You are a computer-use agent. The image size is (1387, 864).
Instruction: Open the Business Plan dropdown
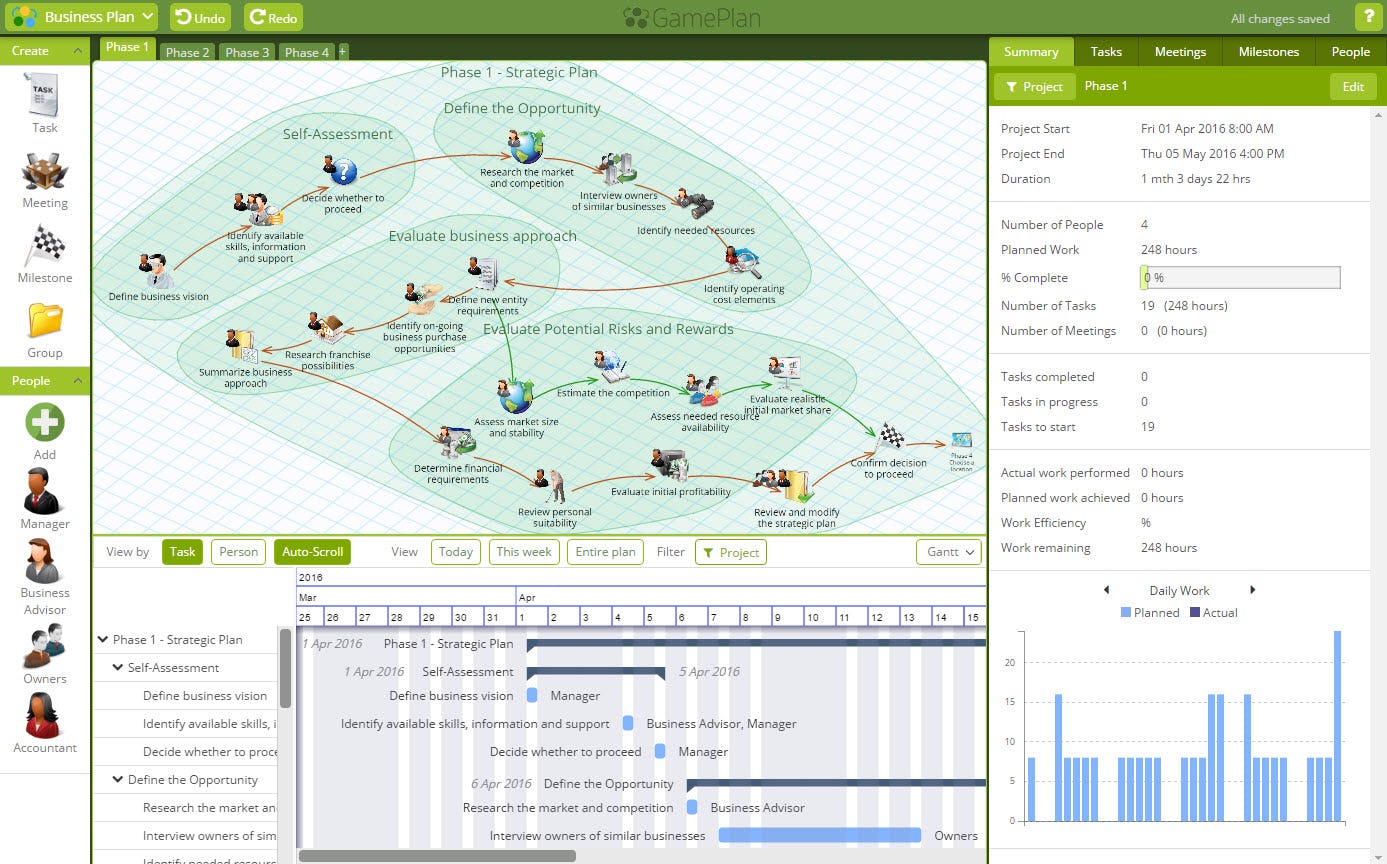tap(83, 16)
